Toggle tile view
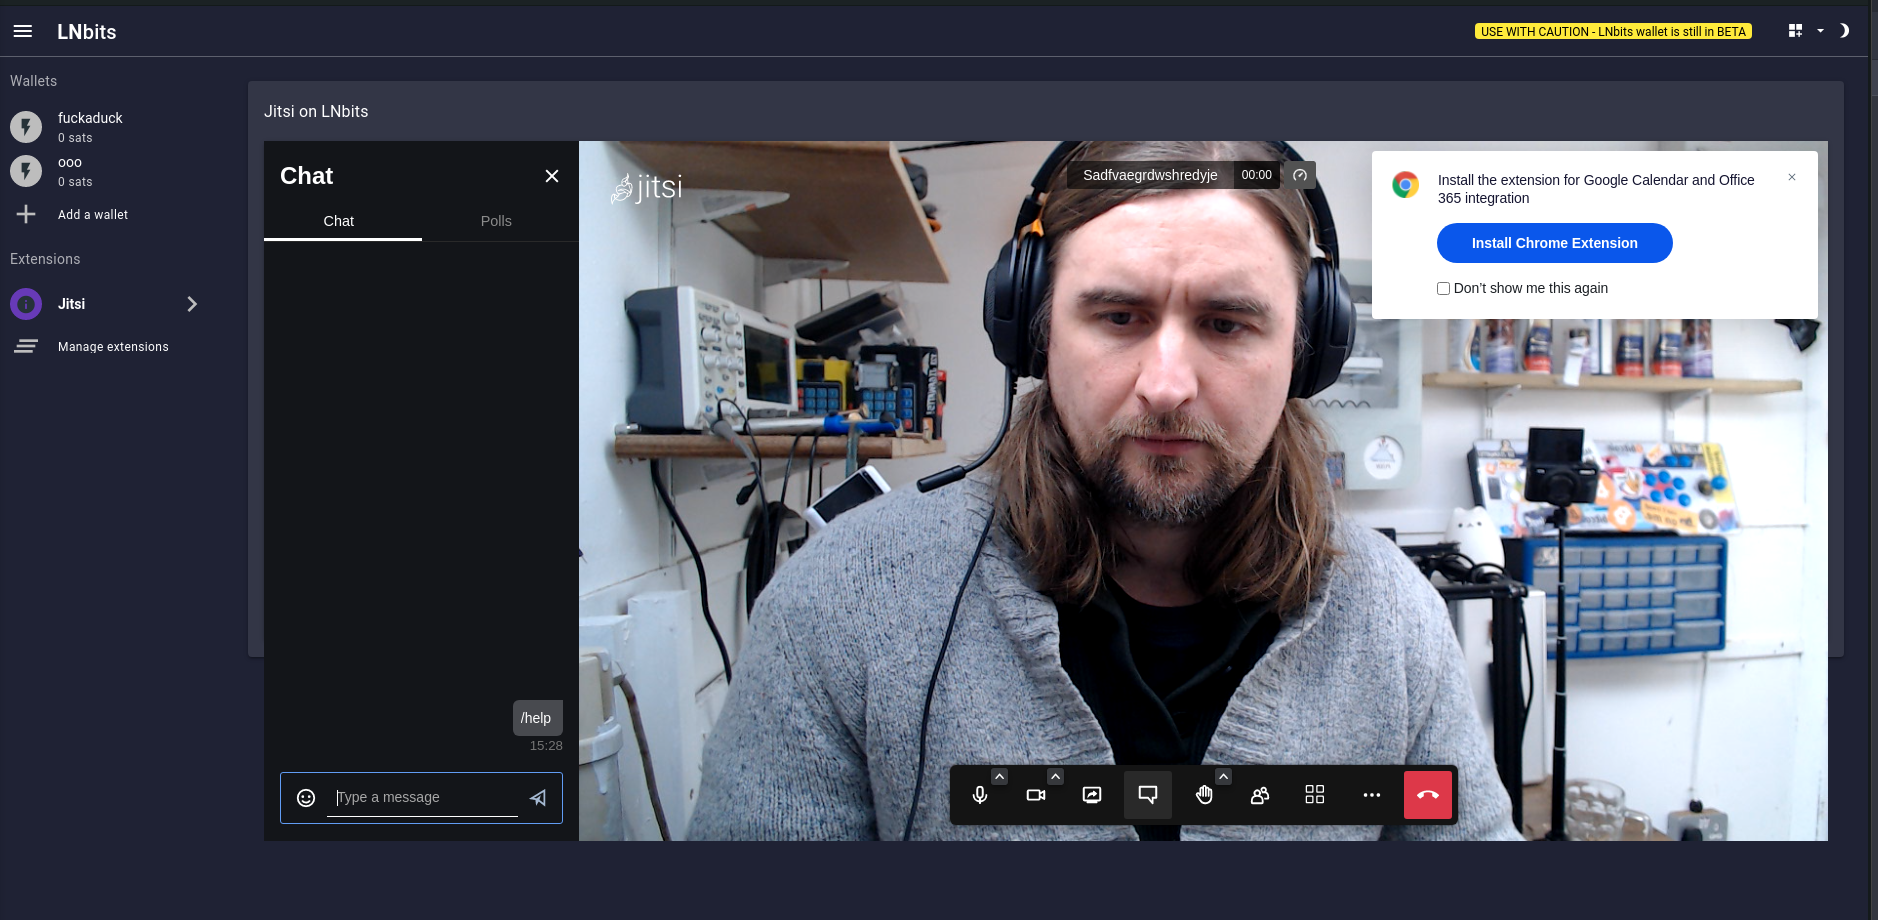Viewport: 1878px width, 920px height. click(x=1315, y=795)
